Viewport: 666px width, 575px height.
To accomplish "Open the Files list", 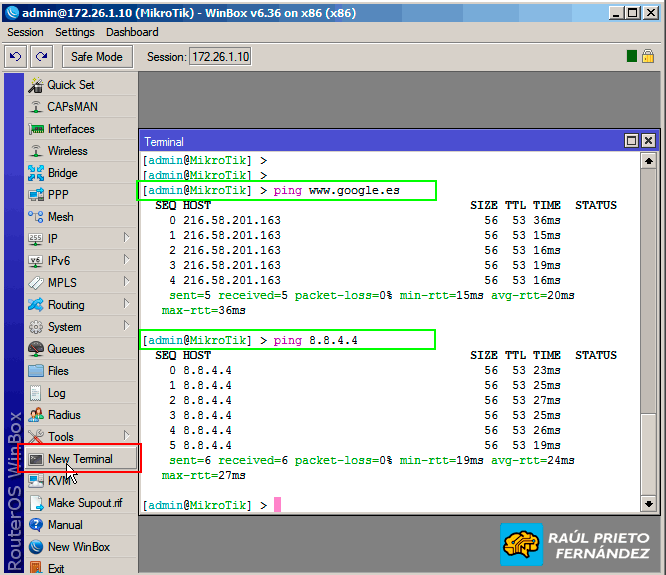I will (x=58, y=371).
